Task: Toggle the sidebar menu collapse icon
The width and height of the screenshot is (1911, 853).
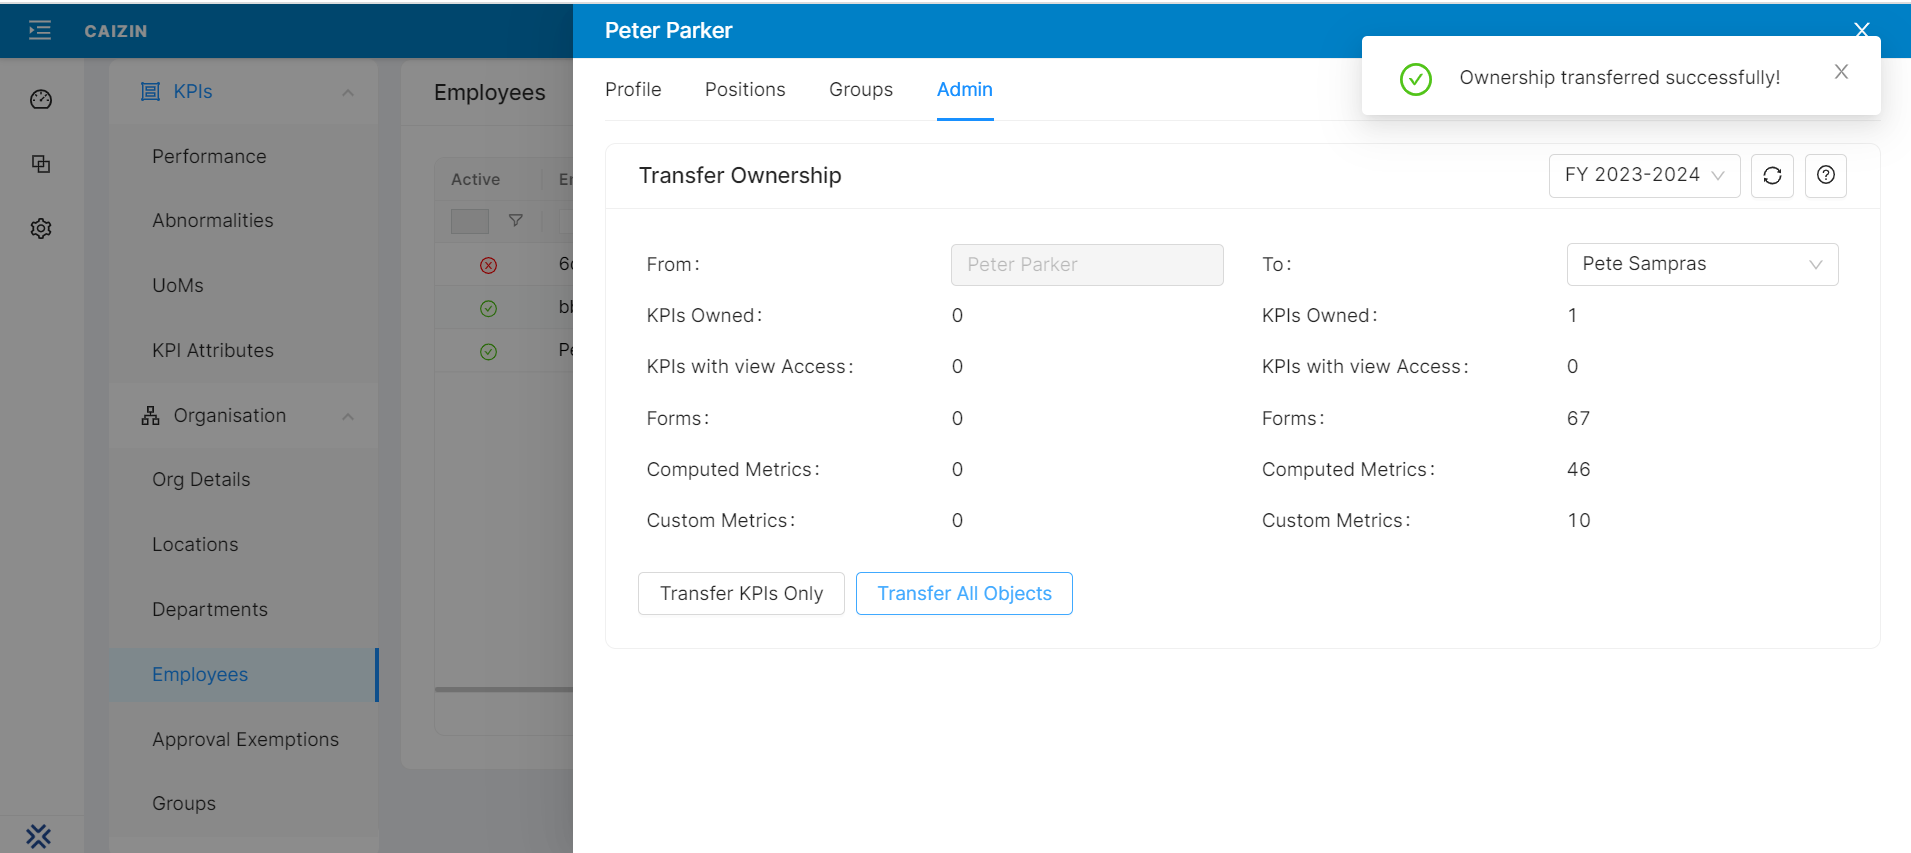Action: (x=40, y=31)
